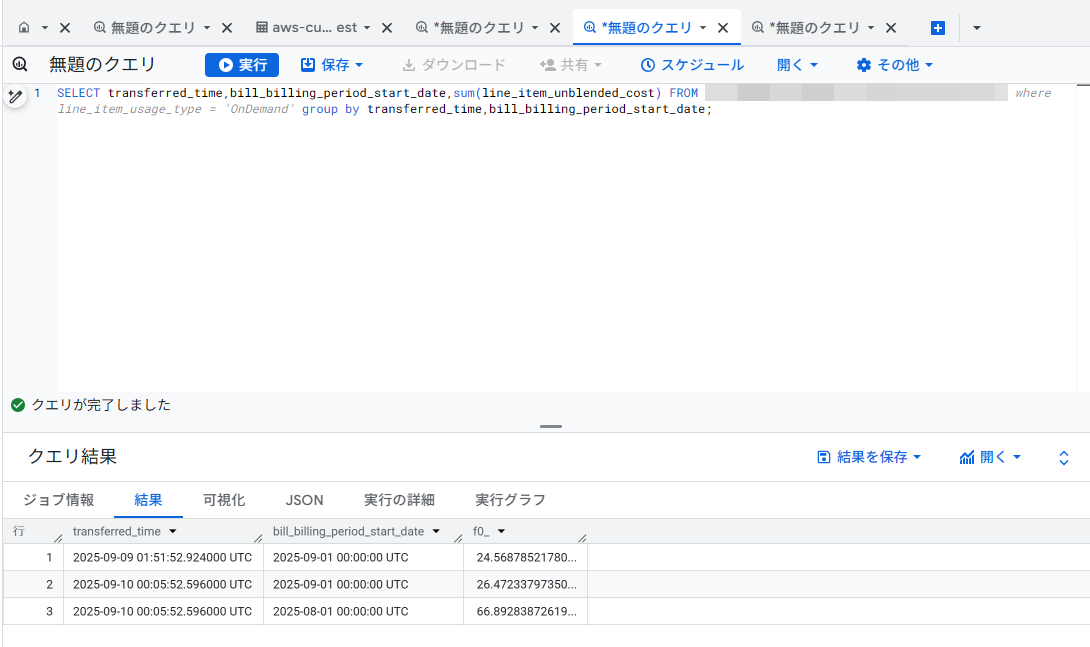Click the 24.56878521780... value cell
Image resolution: width=1090 pixels, height=647 pixels.
click(526, 557)
